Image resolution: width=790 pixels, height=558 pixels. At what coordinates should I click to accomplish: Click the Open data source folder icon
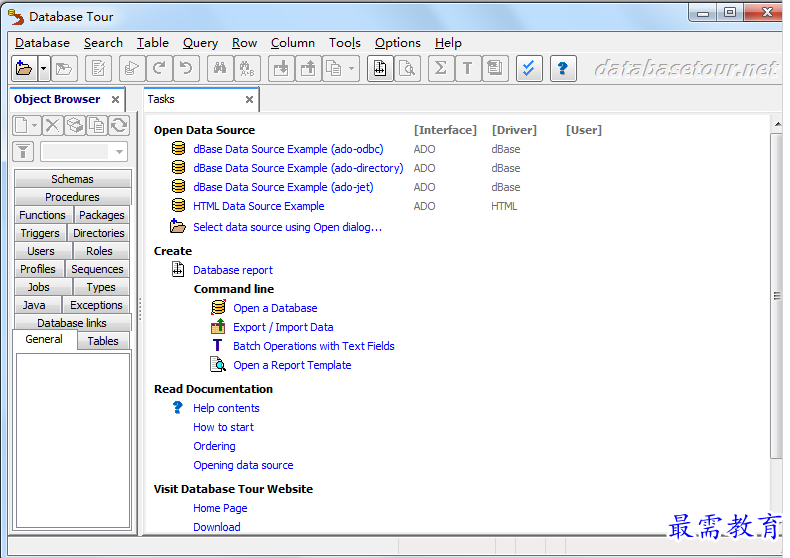[24, 68]
